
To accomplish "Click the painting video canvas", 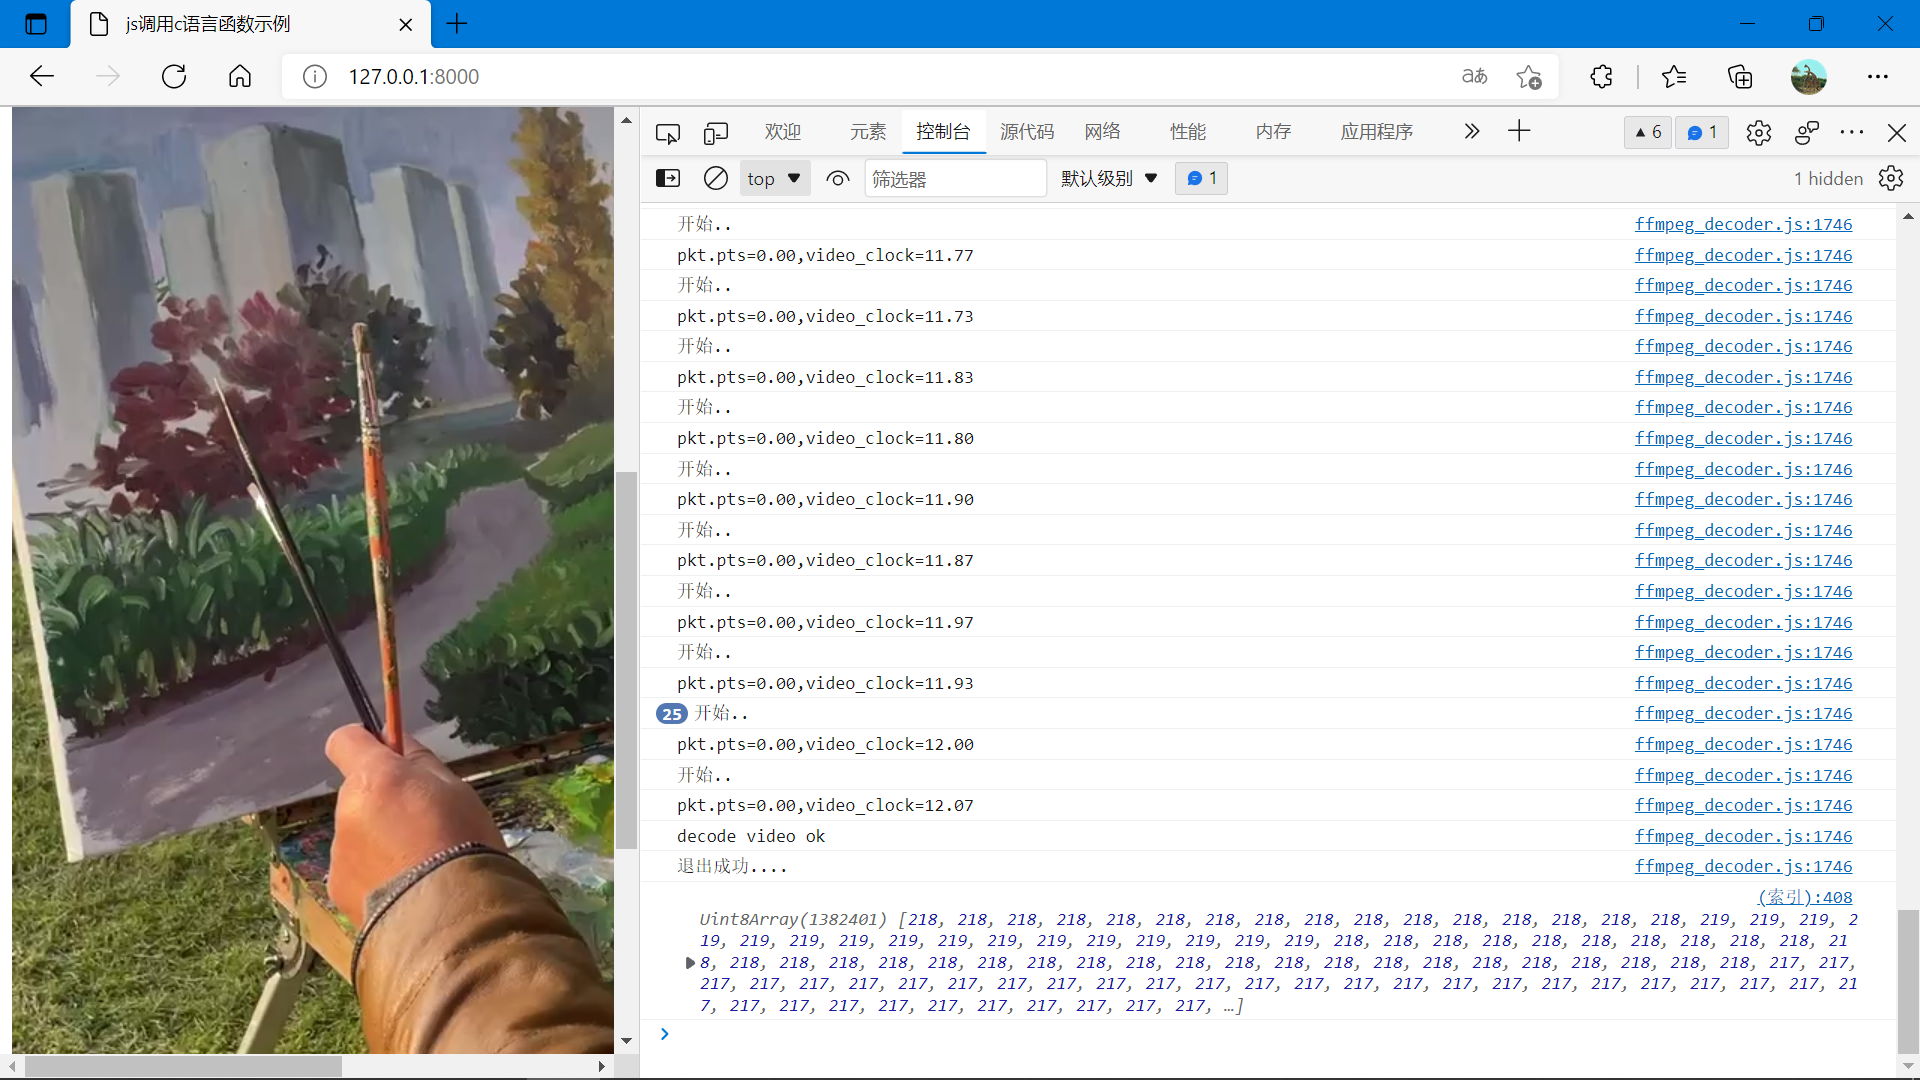I will click(x=313, y=580).
